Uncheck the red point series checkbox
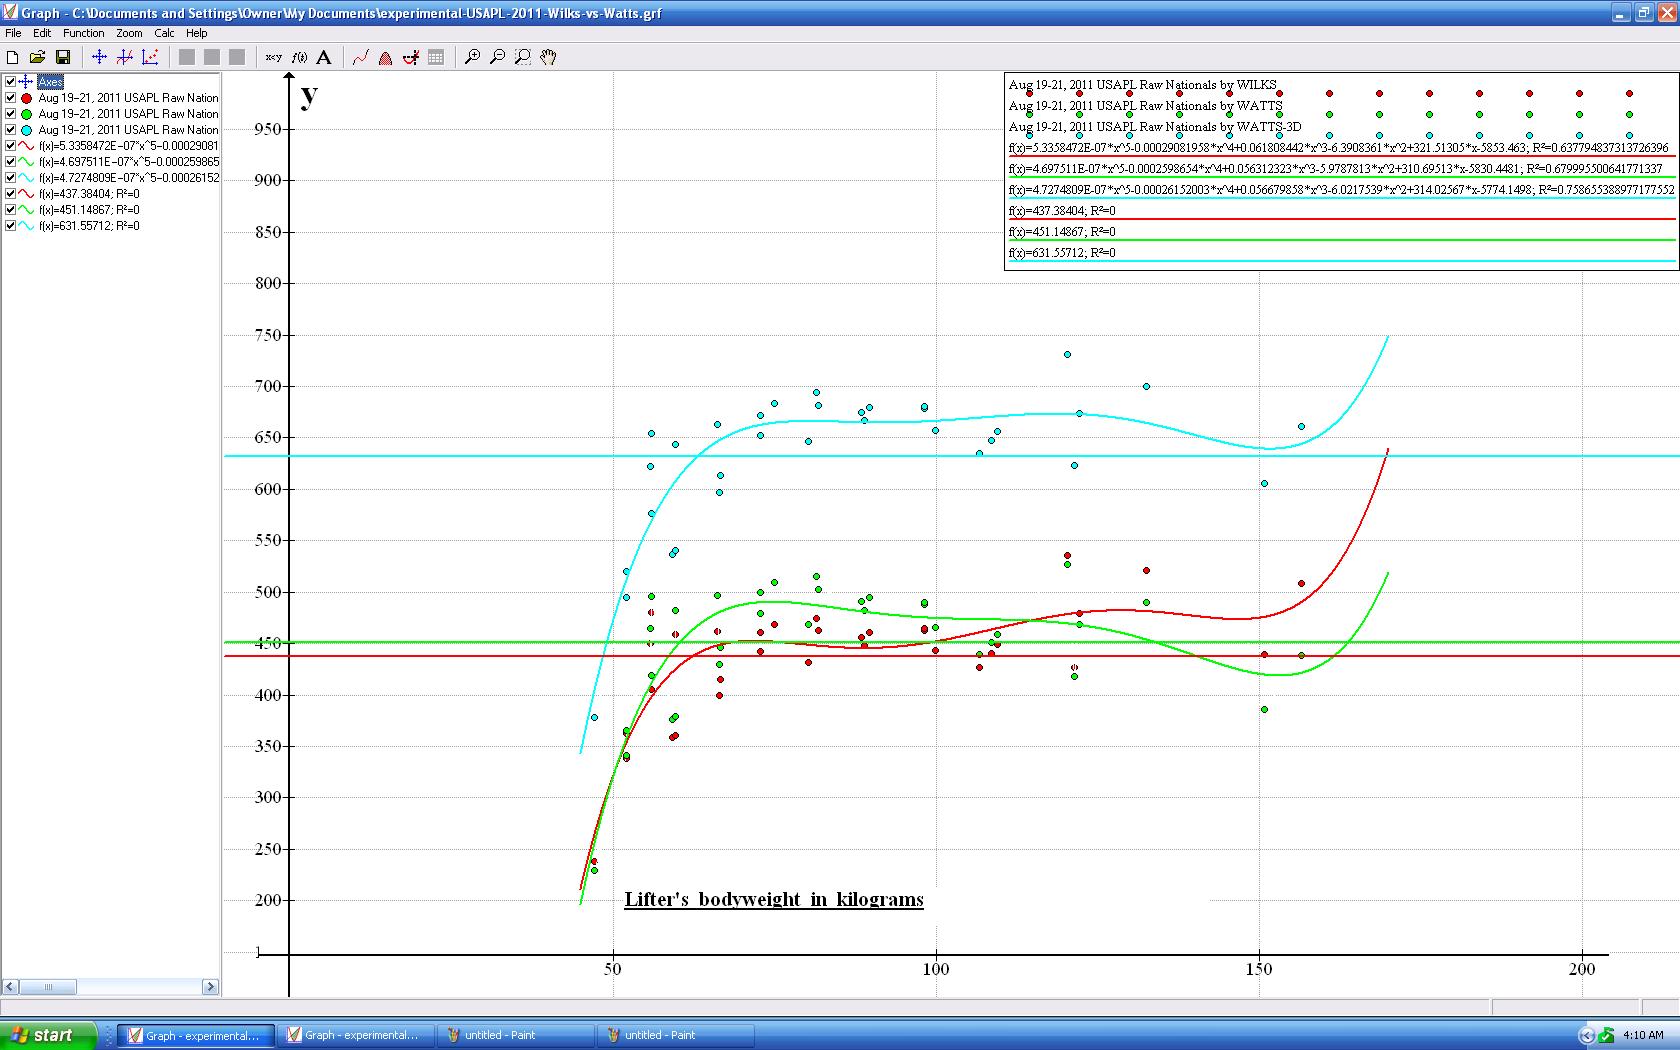Viewport: 1680px width, 1050px height. [10, 98]
